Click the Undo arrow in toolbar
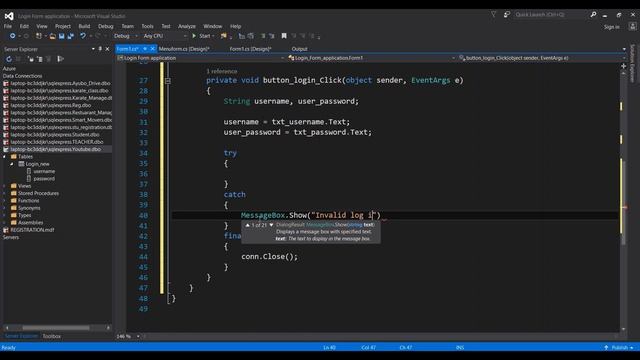 (x=83, y=36)
